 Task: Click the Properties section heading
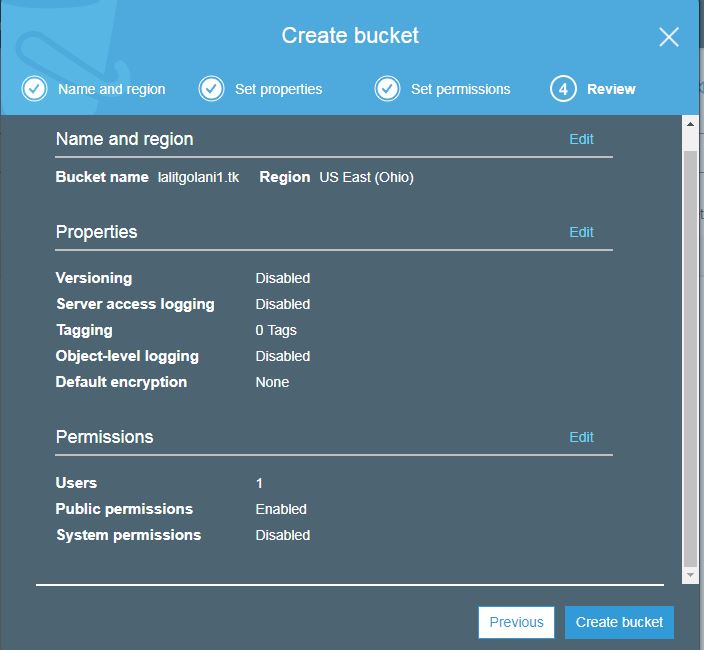click(x=97, y=232)
